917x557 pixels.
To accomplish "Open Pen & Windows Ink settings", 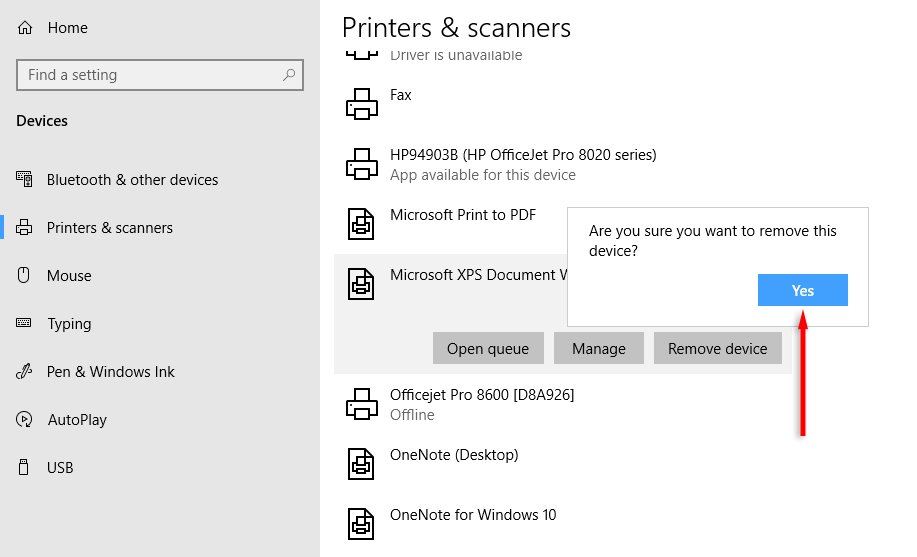I will [110, 372].
